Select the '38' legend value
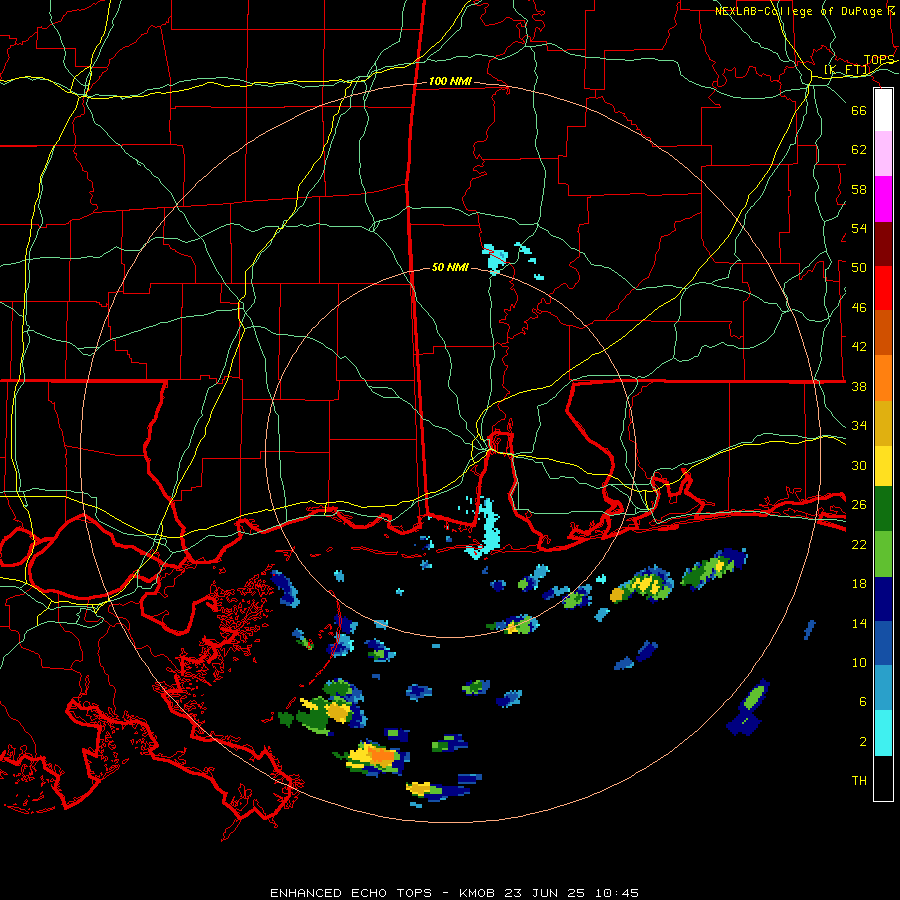Image resolution: width=900 pixels, height=900 pixels. 859,387
